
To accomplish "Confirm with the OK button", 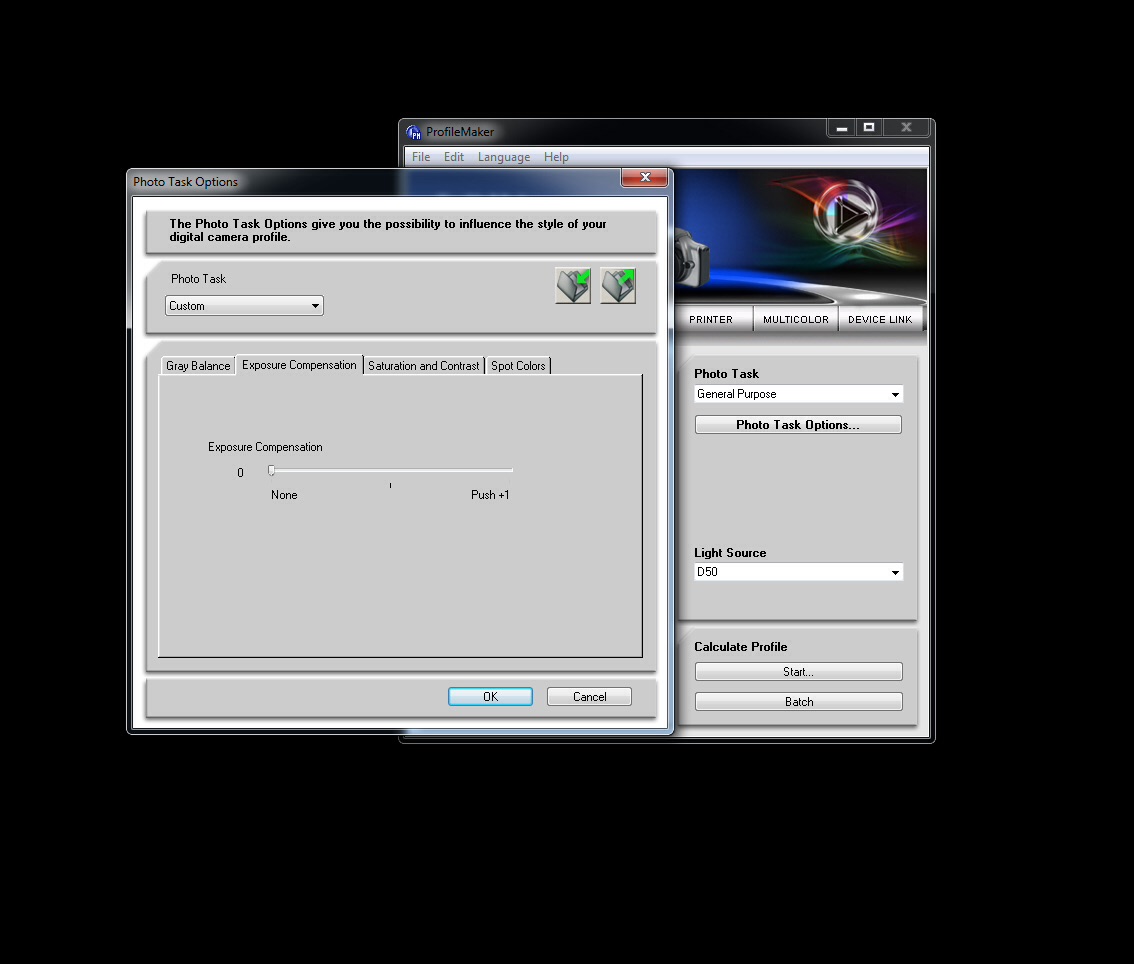I will coord(490,696).
